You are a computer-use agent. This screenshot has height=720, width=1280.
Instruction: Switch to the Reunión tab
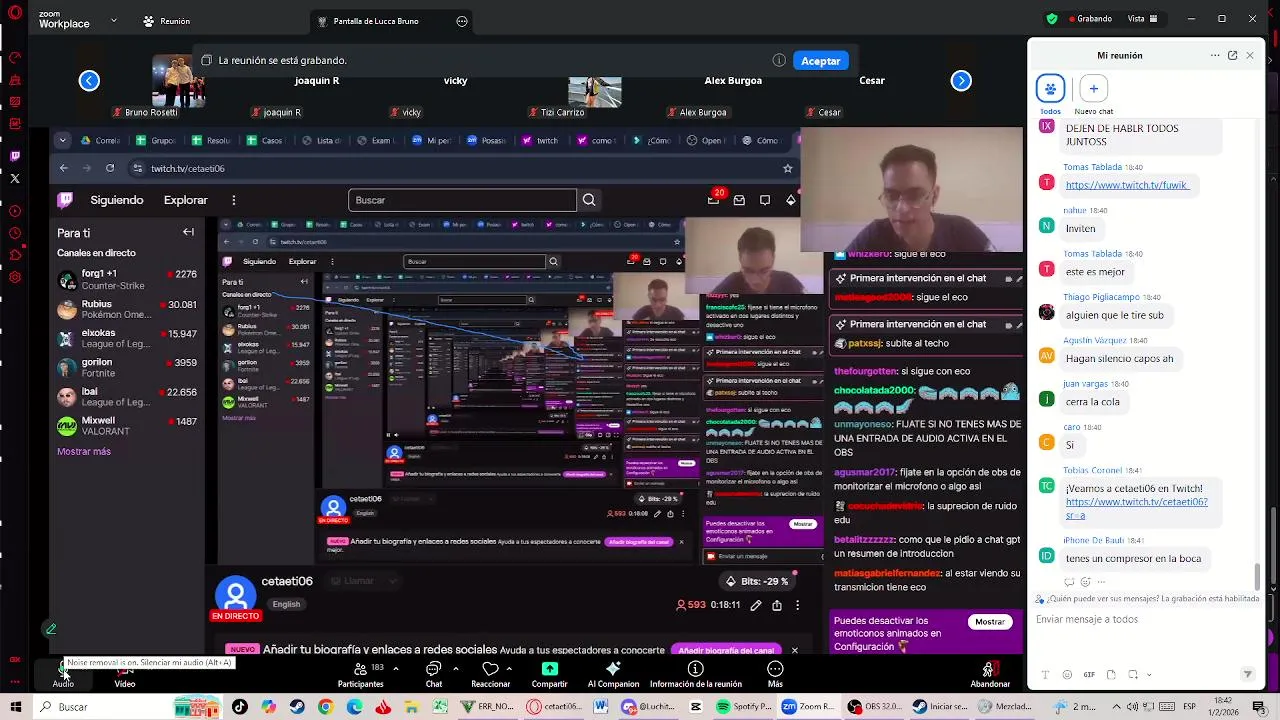pyautogui.click(x=166, y=21)
